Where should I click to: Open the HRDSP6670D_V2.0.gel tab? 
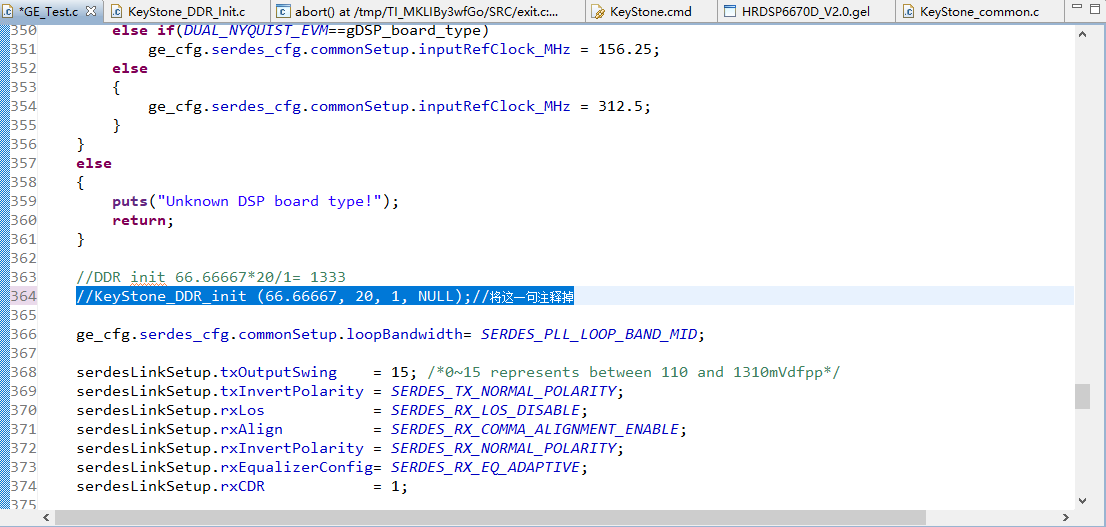click(808, 11)
